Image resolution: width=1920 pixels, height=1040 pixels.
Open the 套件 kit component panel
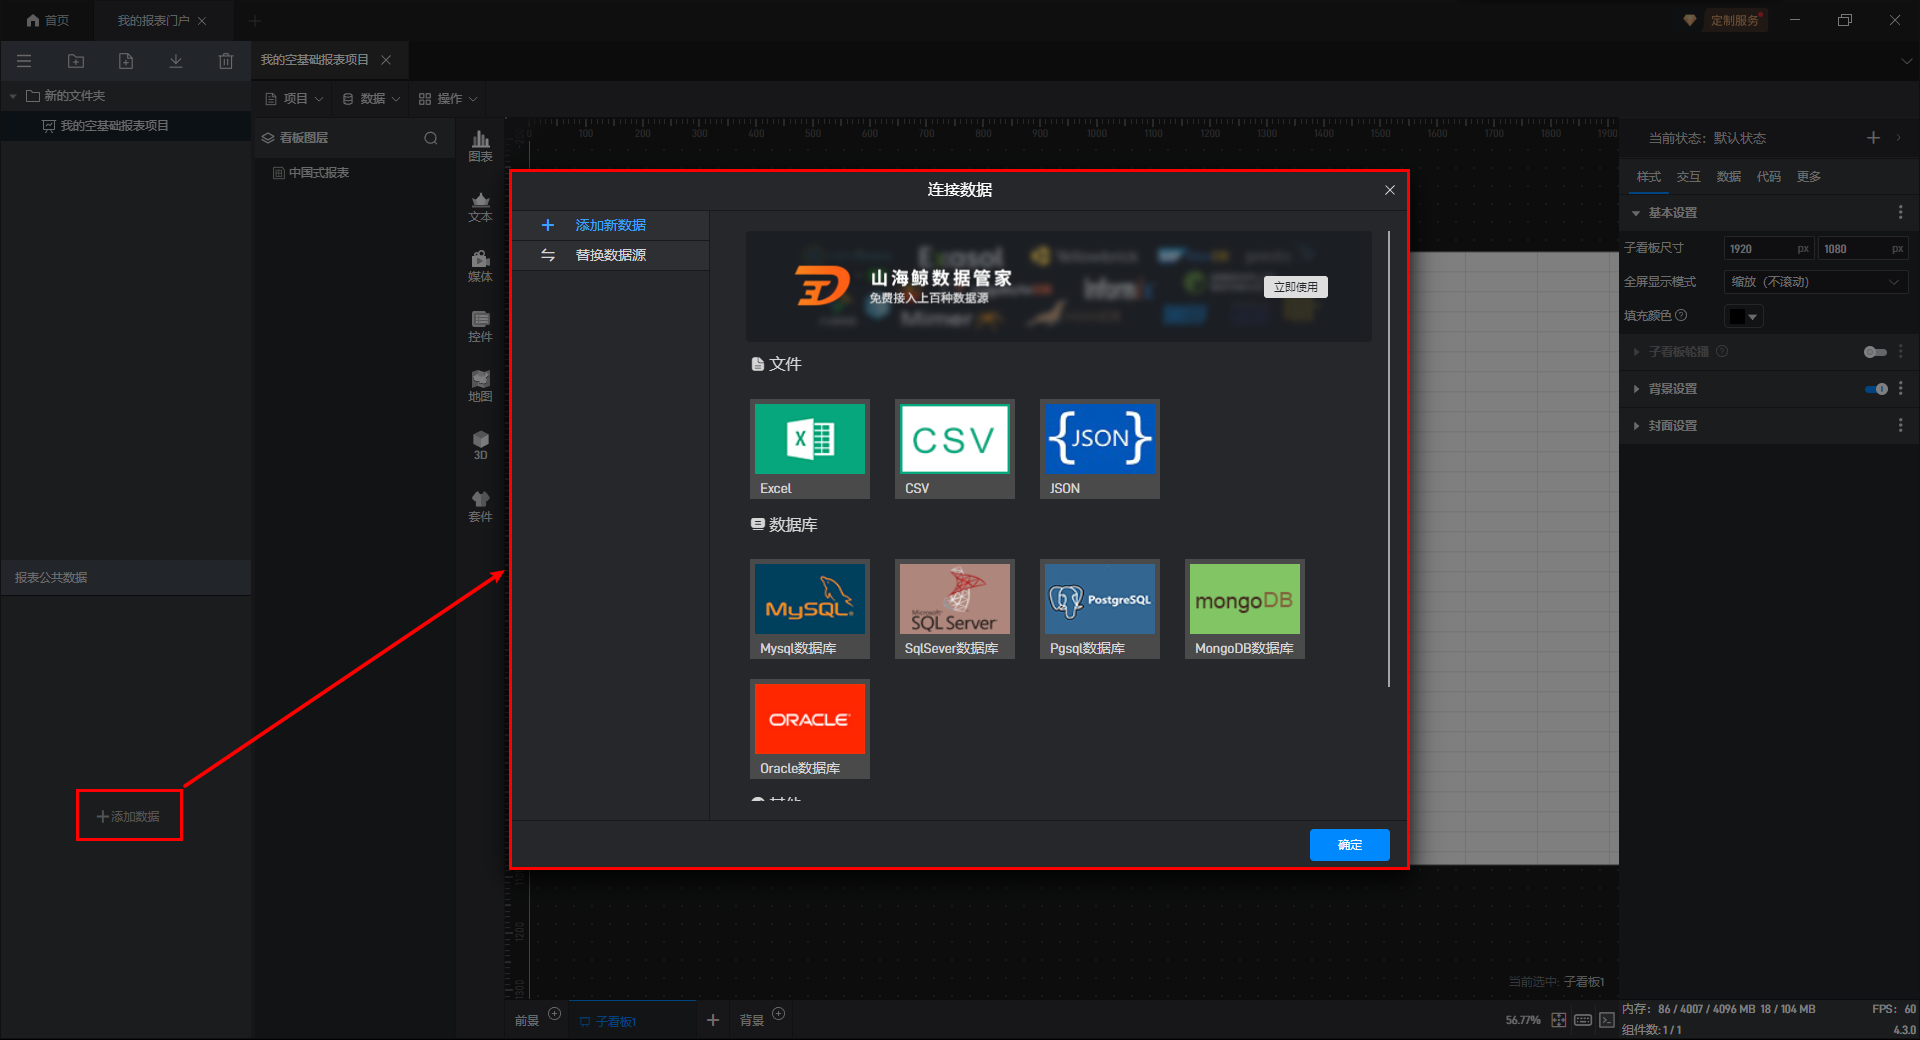point(481,507)
